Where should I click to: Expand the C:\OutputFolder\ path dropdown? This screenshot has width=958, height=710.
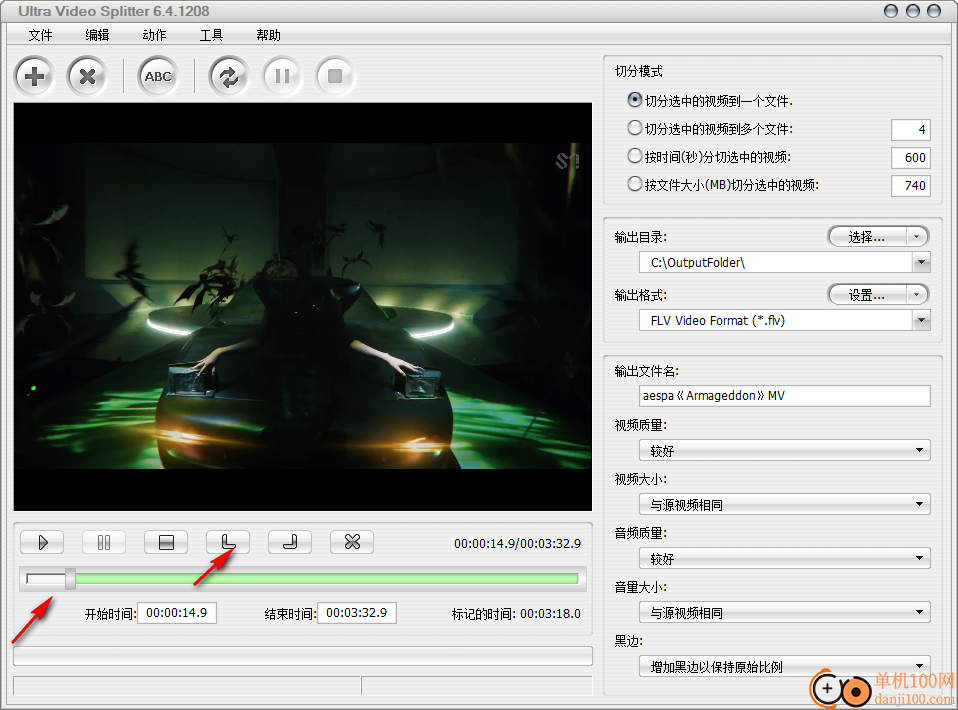pos(921,263)
